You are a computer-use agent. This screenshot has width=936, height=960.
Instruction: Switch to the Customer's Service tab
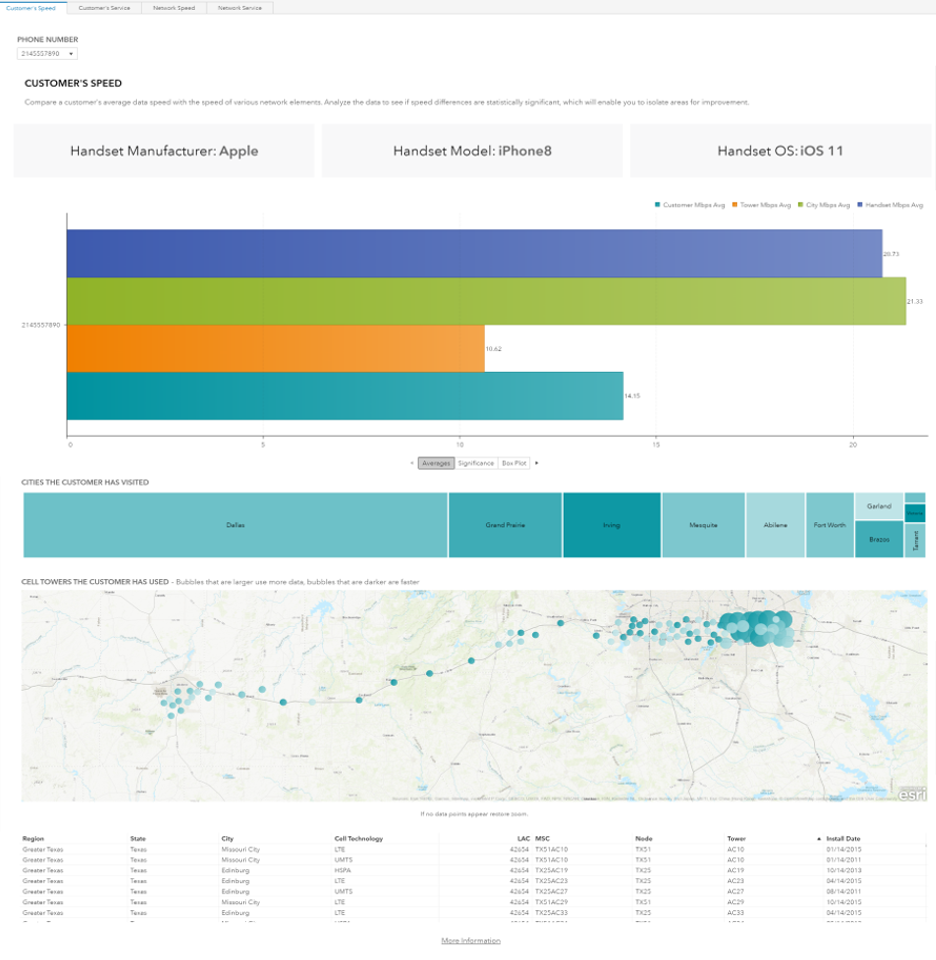coord(104,8)
